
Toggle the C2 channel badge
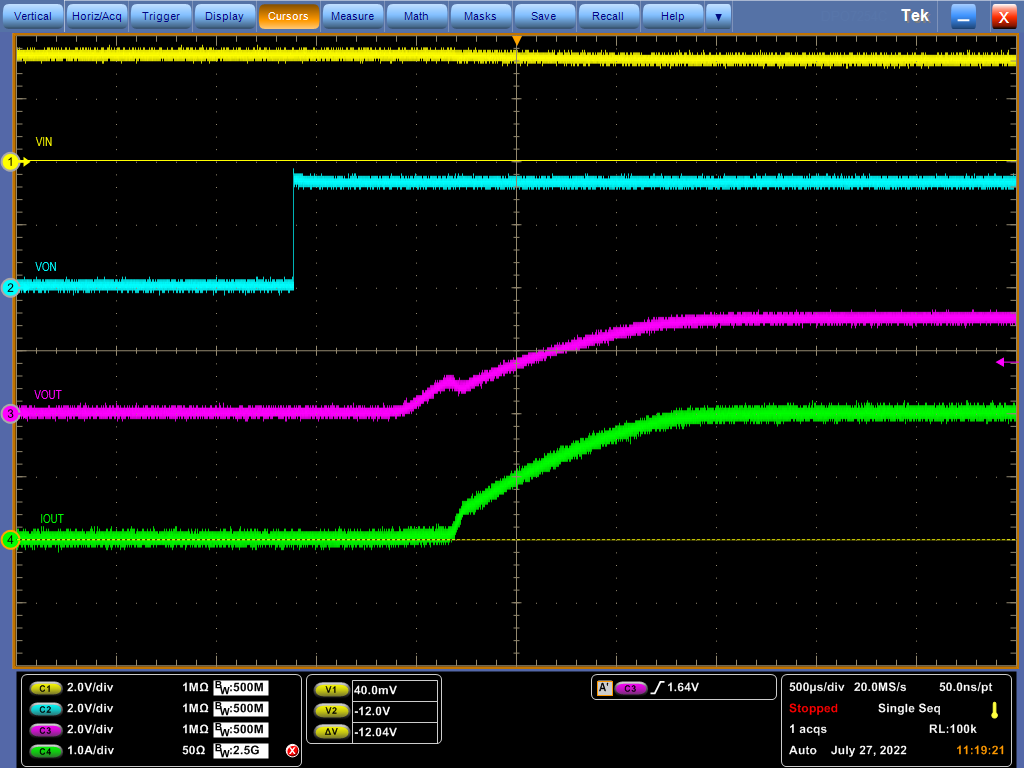45,709
